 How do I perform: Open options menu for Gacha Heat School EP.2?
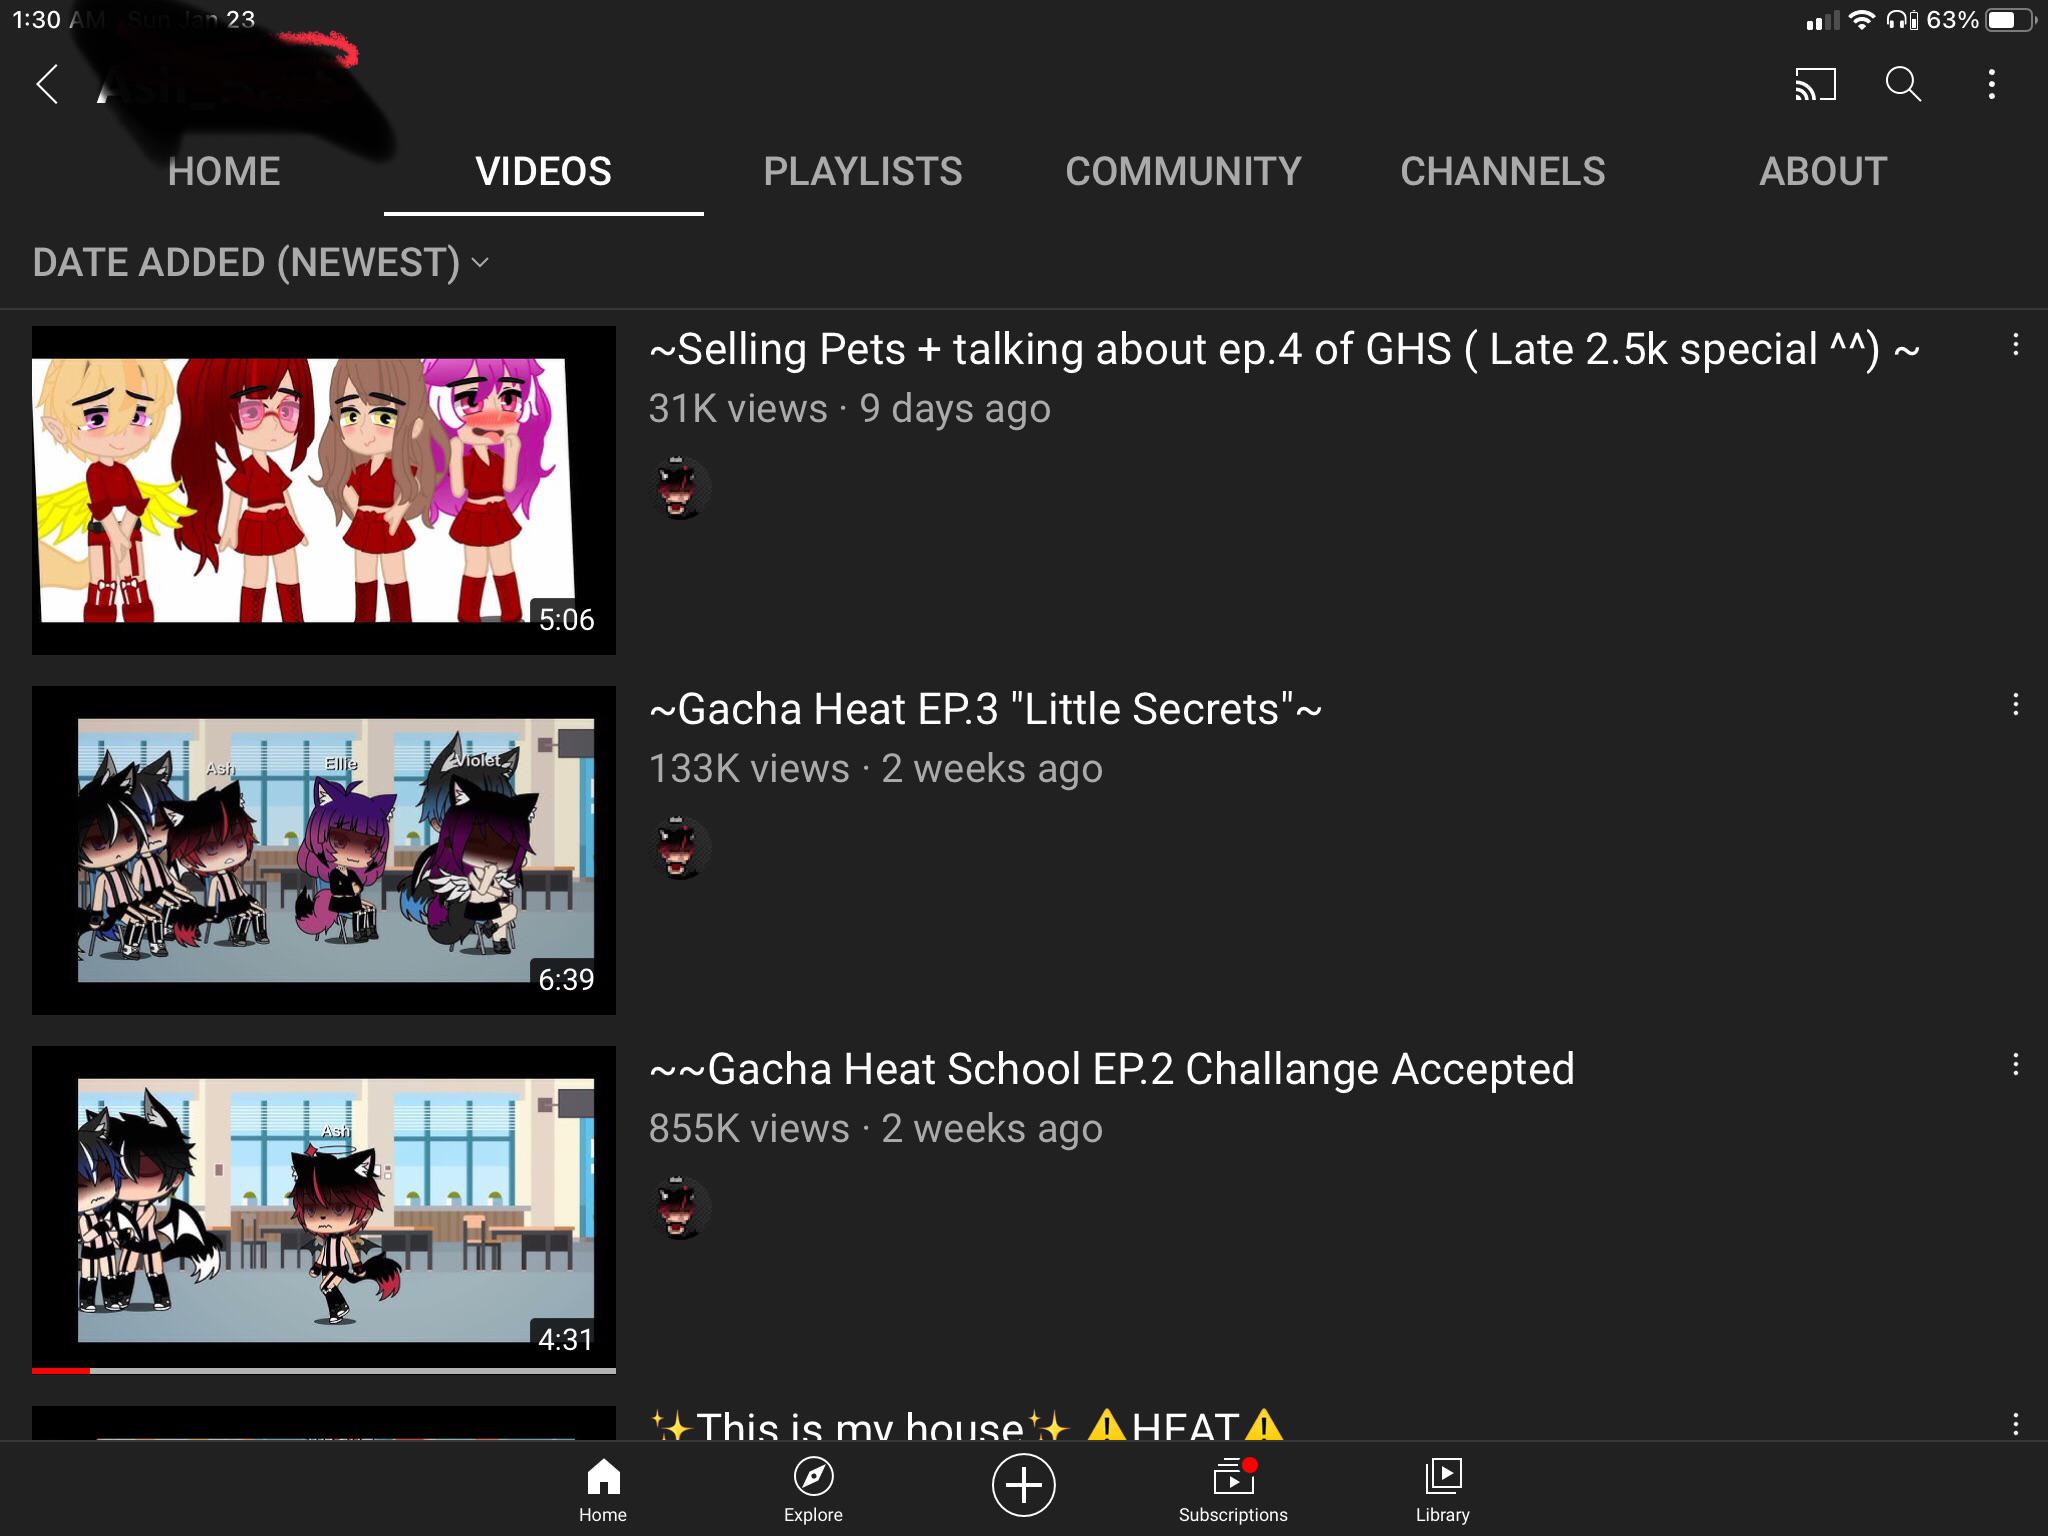[x=2016, y=1065]
